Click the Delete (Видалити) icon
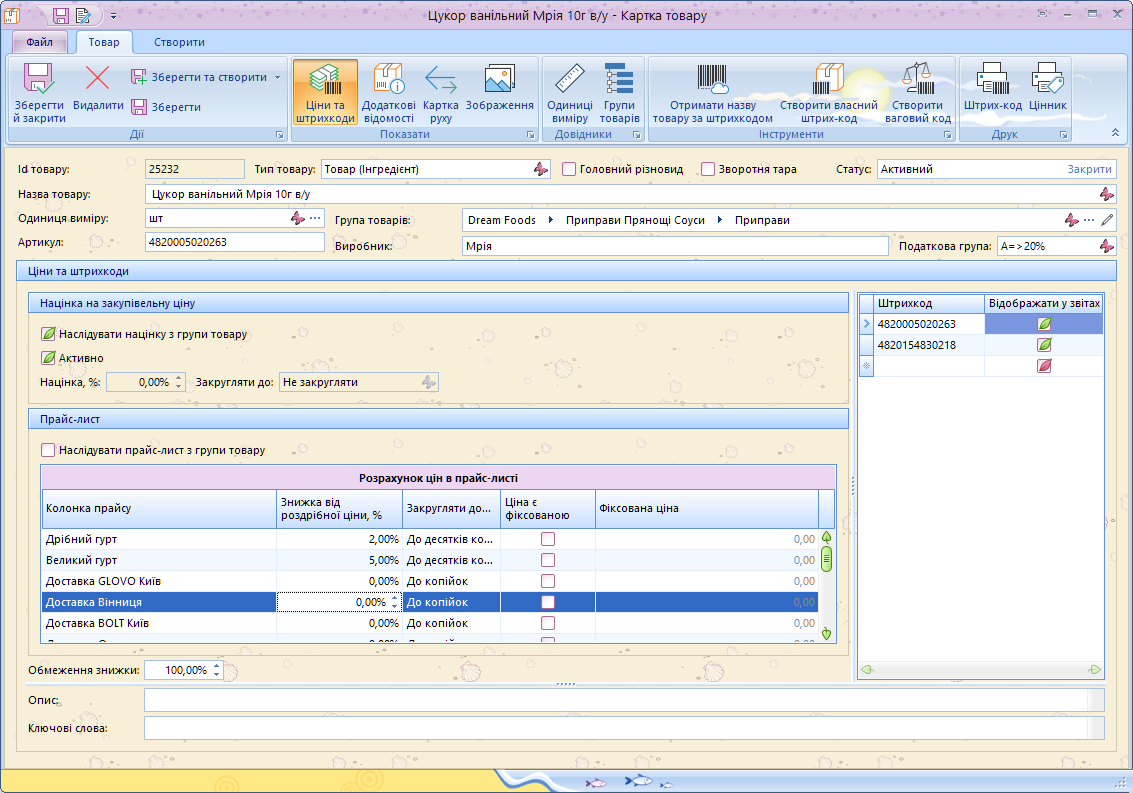Viewport: 1133px width, 793px height. [98, 80]
